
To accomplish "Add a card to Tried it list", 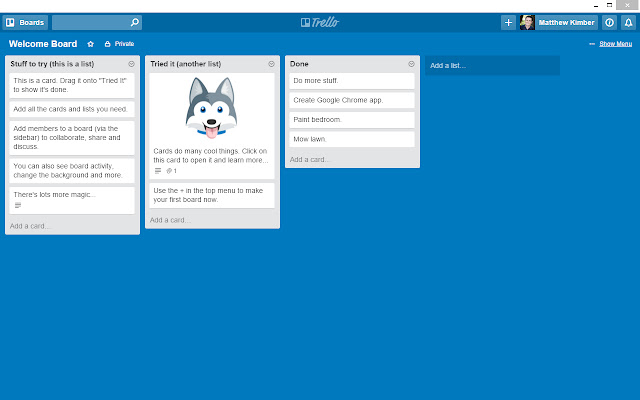I will click(x=170, y=220).
